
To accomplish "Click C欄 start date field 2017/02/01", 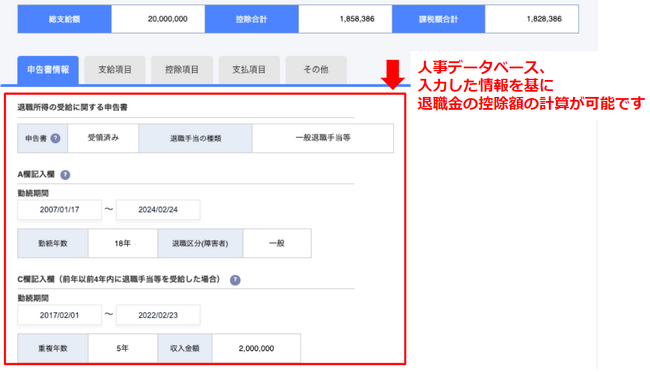I will [x=59, y=315].
